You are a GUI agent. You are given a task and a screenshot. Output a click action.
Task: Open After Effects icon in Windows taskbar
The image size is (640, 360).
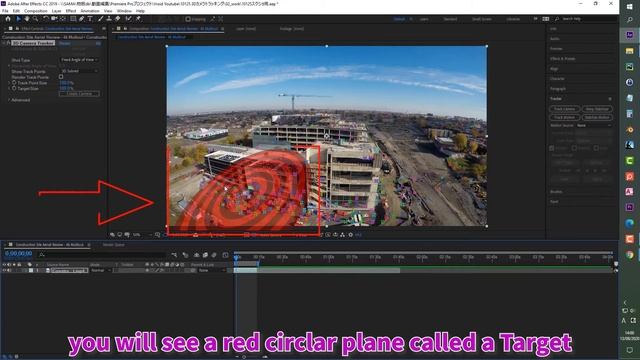[x=629, y=35]
